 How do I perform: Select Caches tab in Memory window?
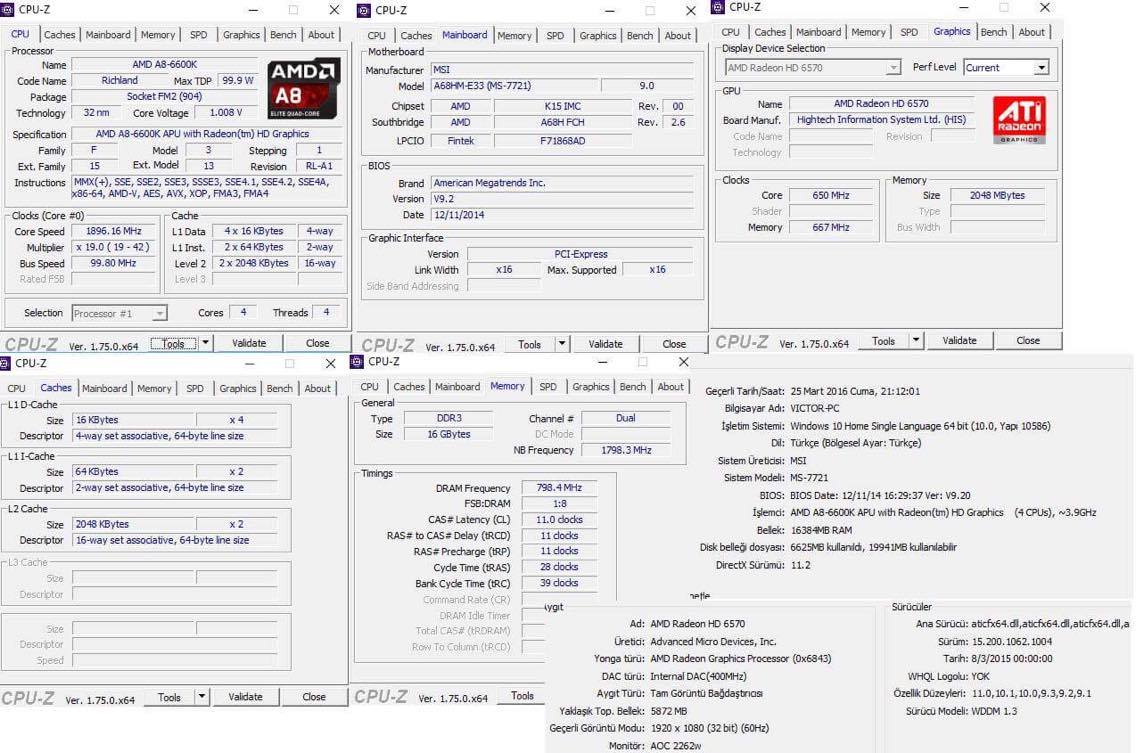(x=409, y=387)
